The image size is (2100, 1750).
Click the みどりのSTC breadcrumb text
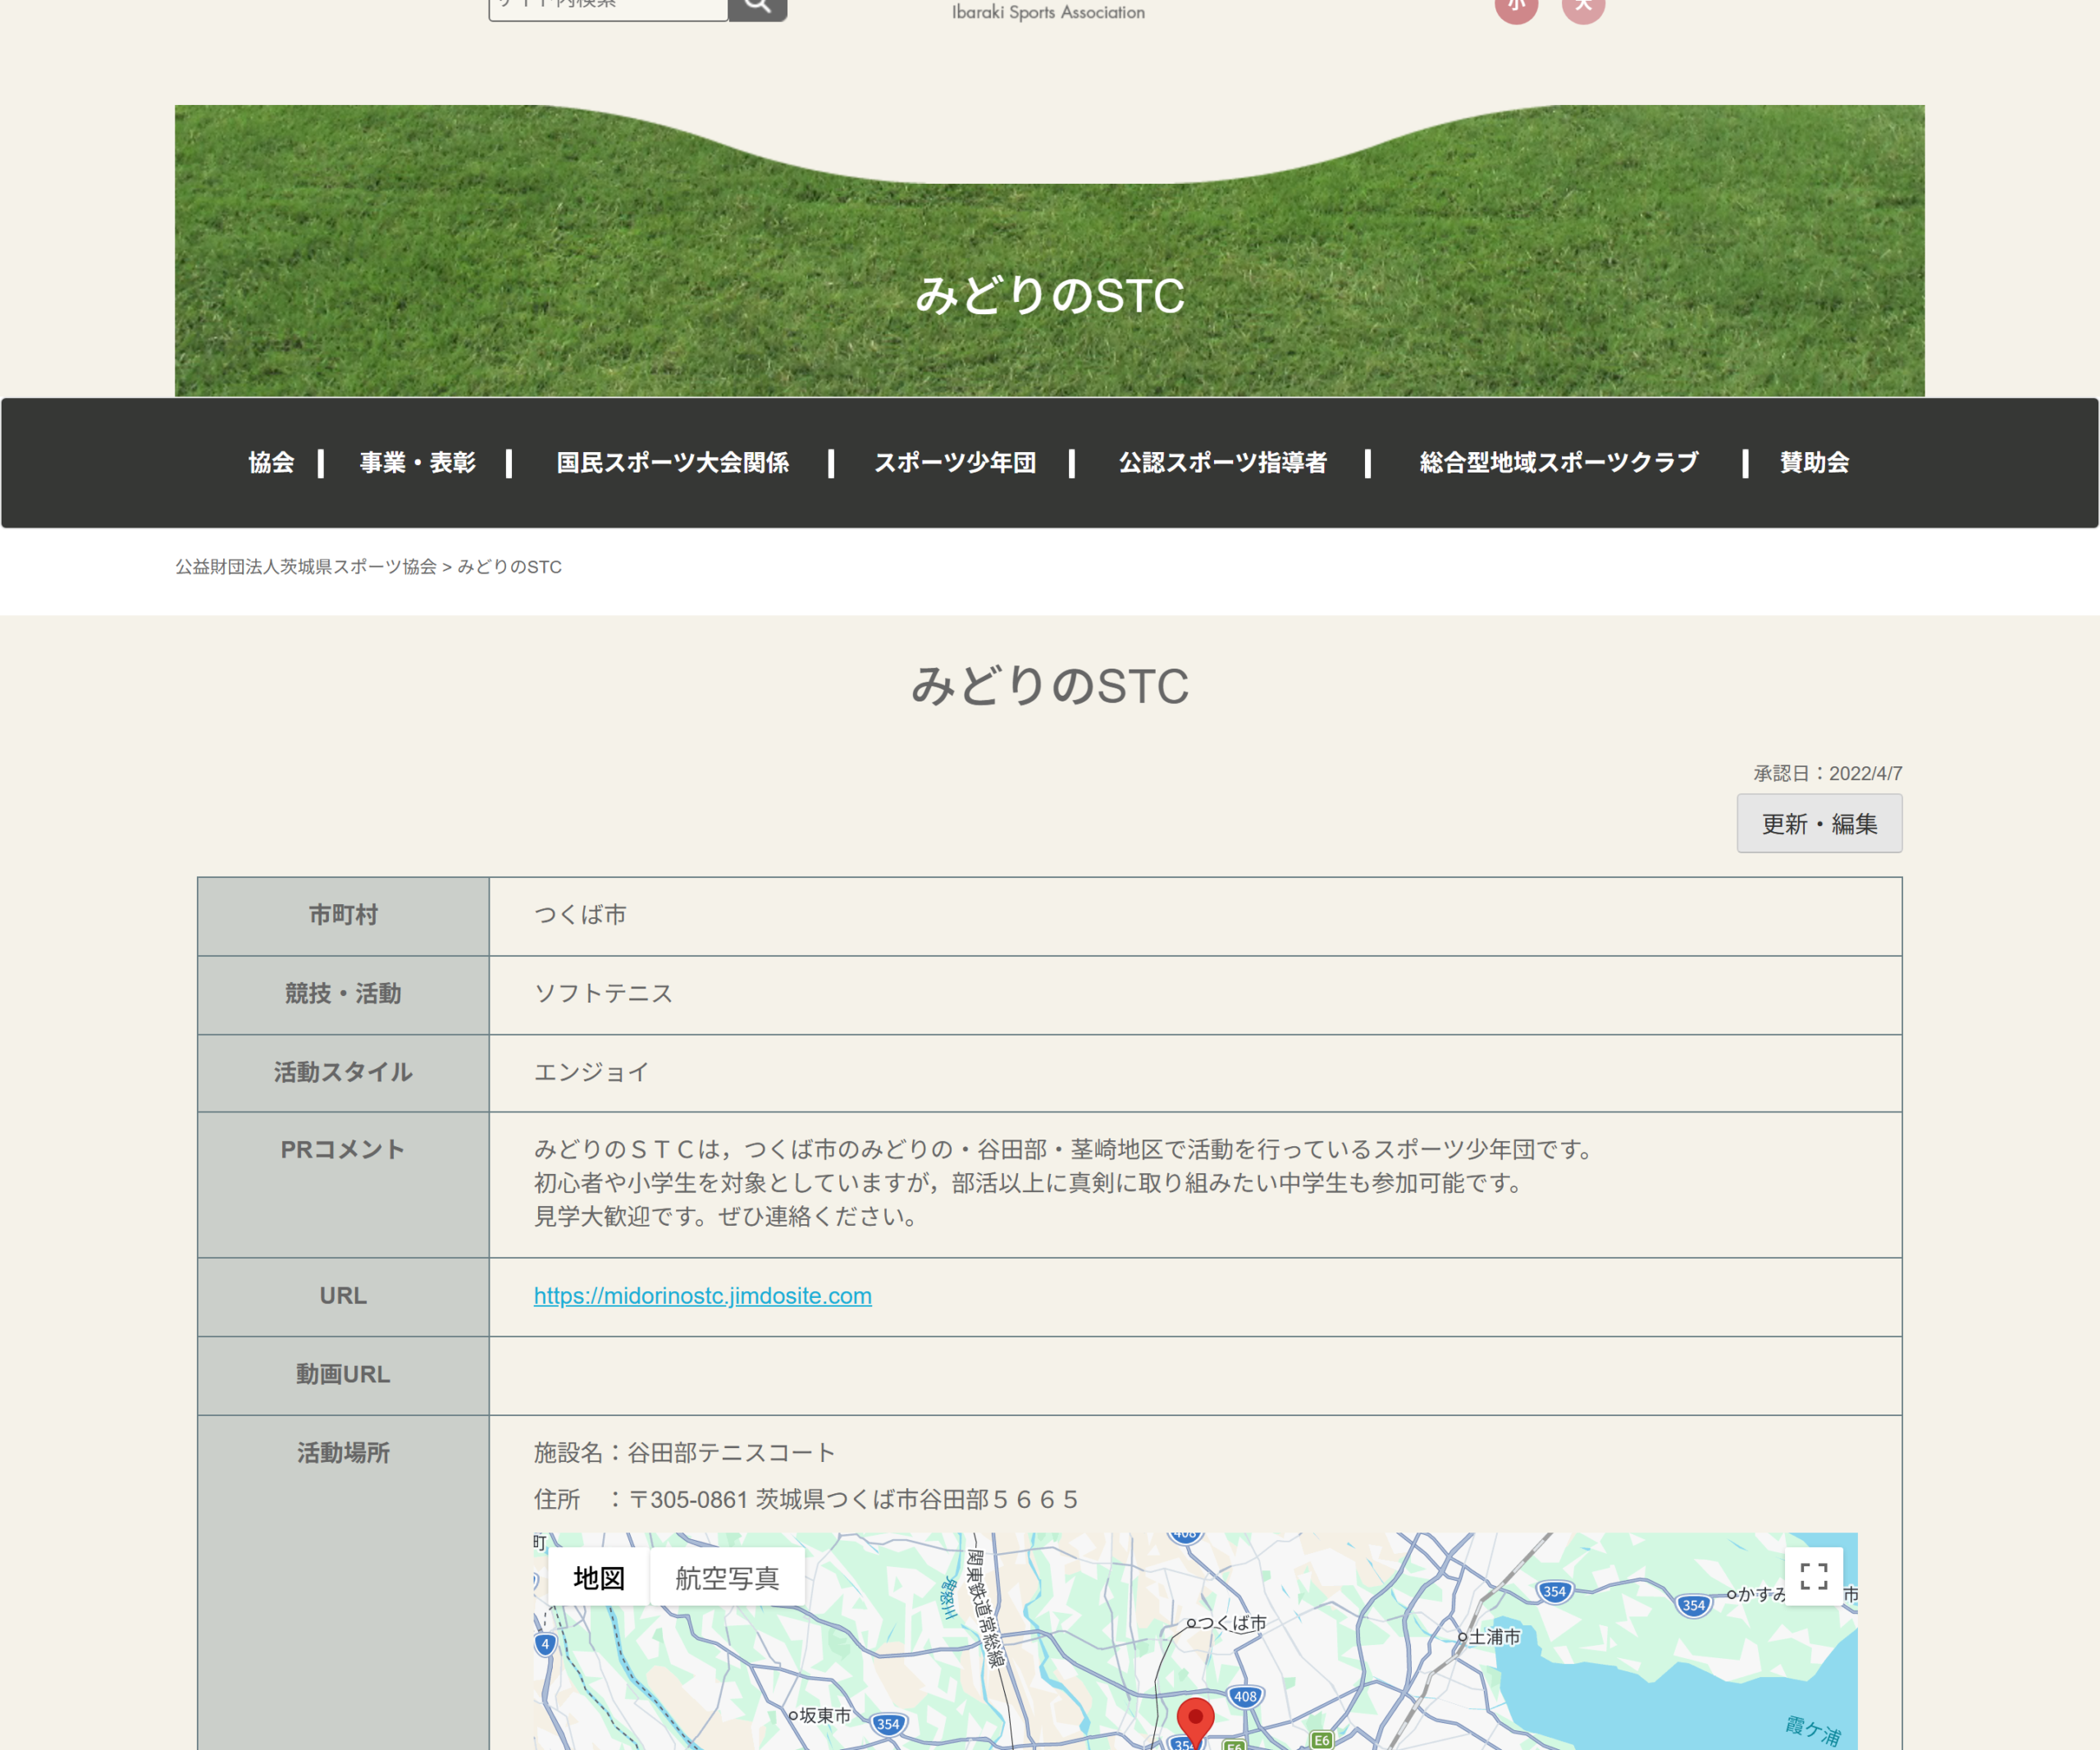509,567
